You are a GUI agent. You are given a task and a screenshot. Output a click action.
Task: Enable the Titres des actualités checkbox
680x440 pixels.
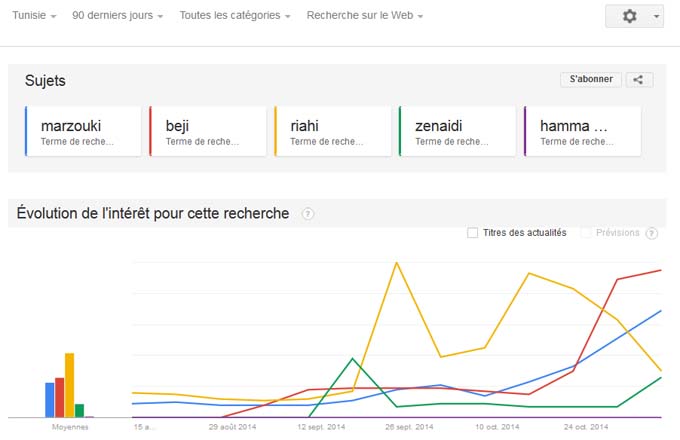(x=472, y=233)
